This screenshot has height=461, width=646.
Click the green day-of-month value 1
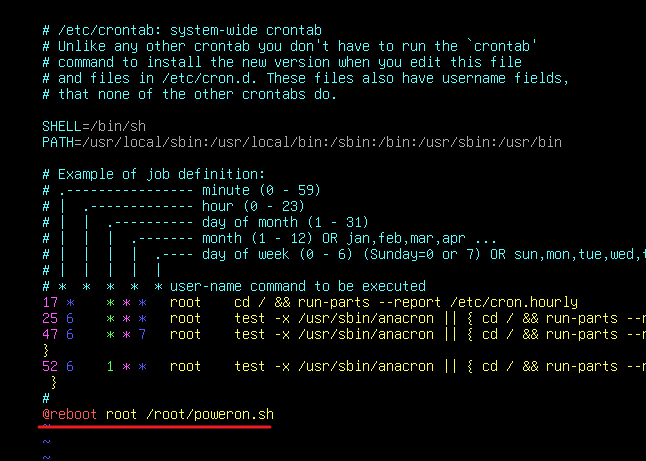110,366
